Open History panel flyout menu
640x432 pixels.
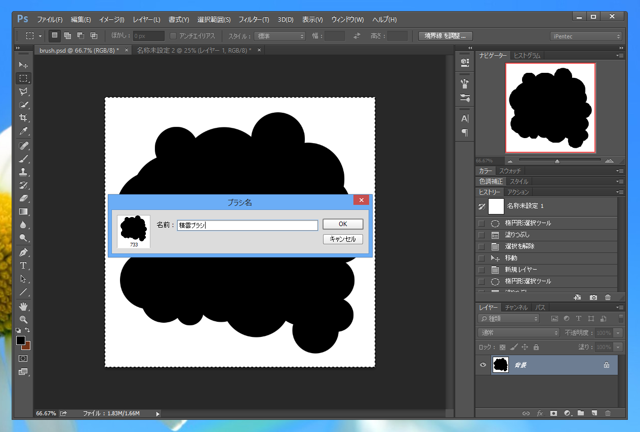(x=620, y=192)
